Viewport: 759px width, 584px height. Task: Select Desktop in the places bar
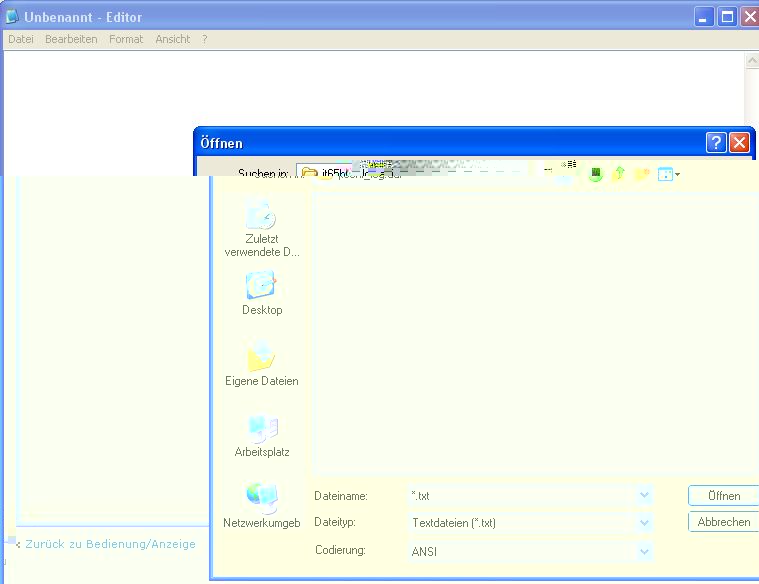262,293
